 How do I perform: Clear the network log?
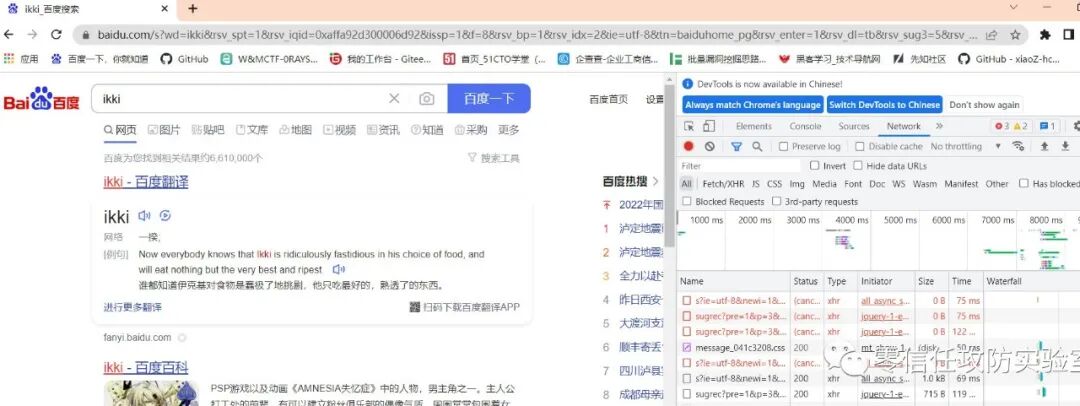pyautogui.click(x=709, y=146)
